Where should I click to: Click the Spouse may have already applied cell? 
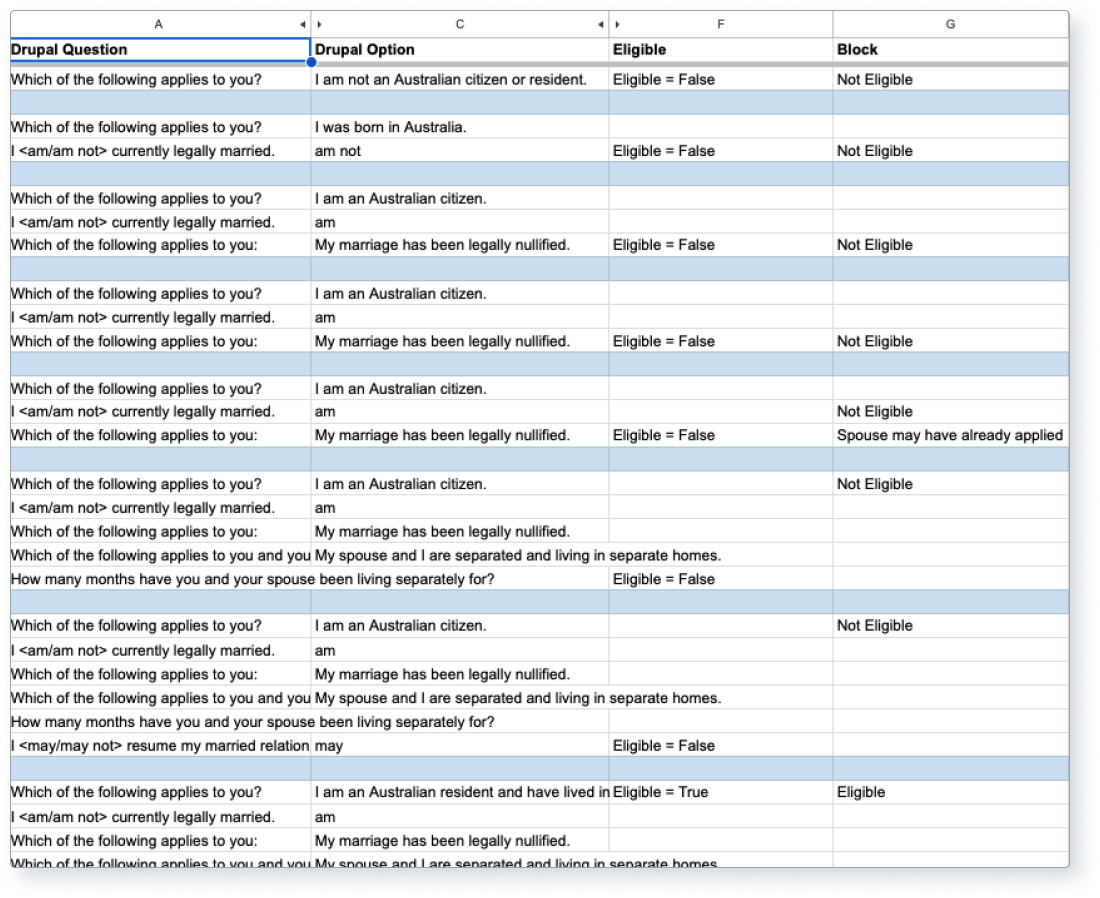coord(950,435)
